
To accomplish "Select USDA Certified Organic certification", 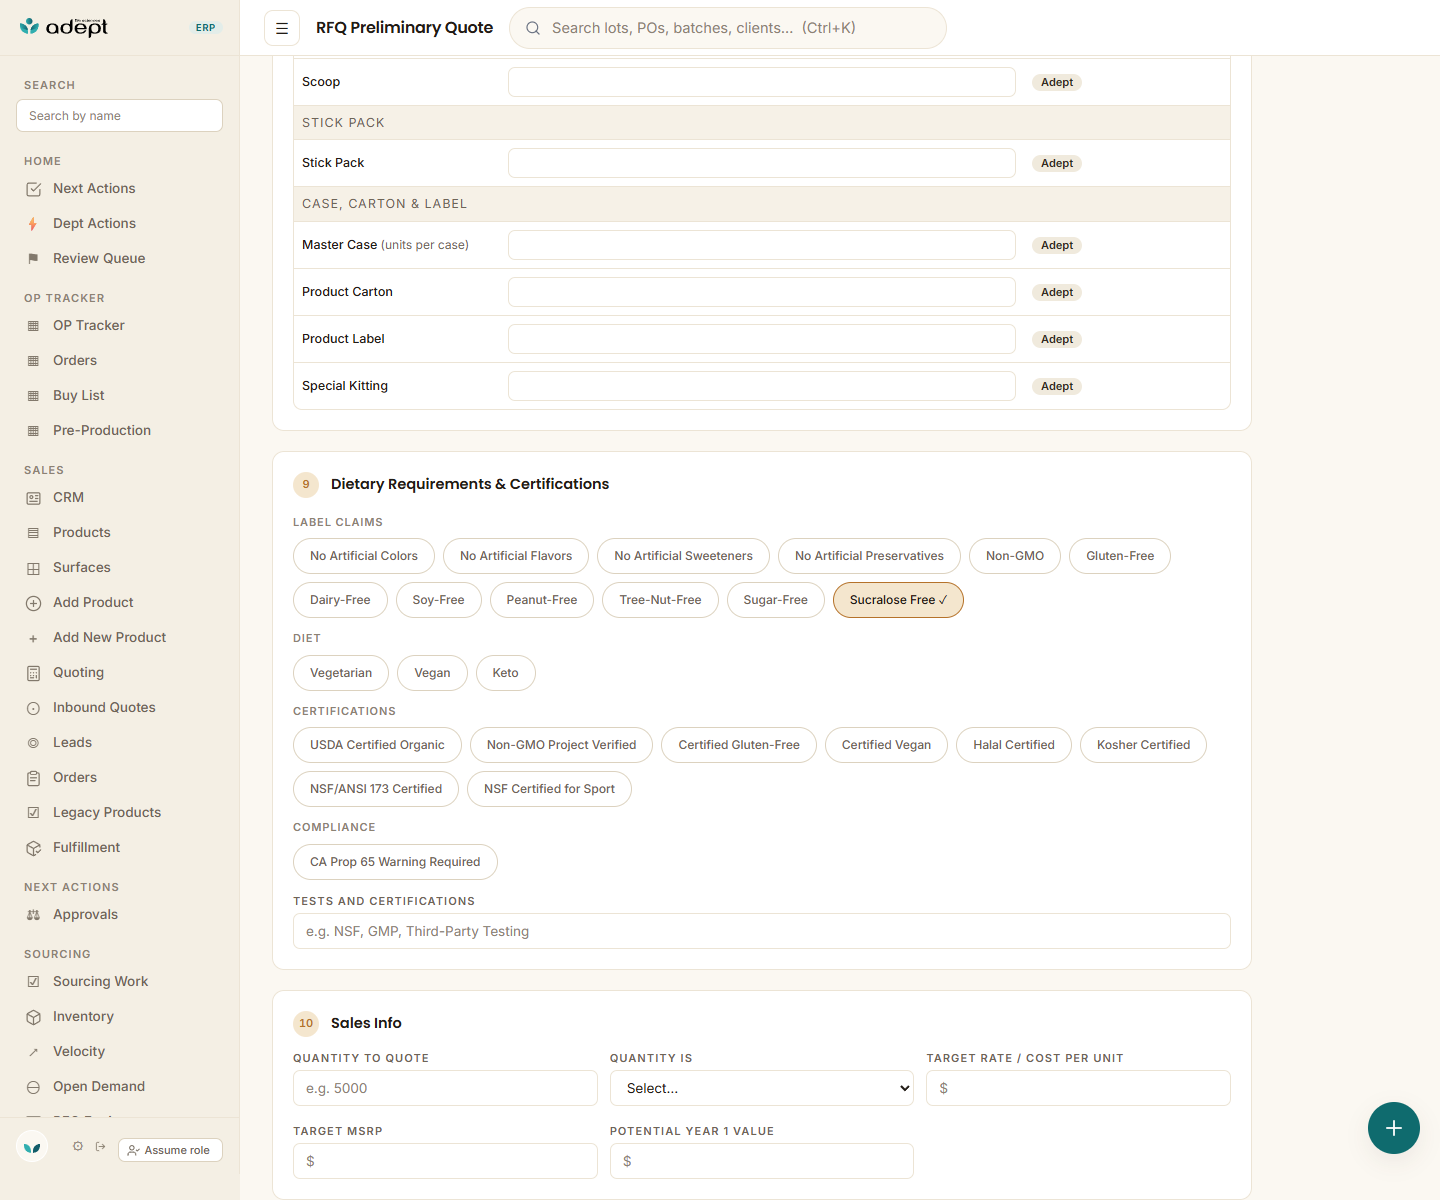I will [x=377, y=745].
